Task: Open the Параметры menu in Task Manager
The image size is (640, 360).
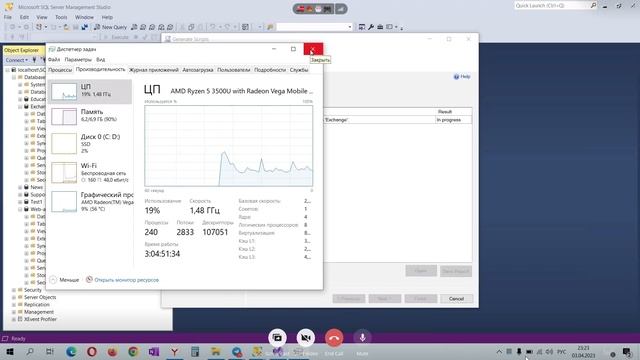Action: pyautogui.click(x=78, y=60)
